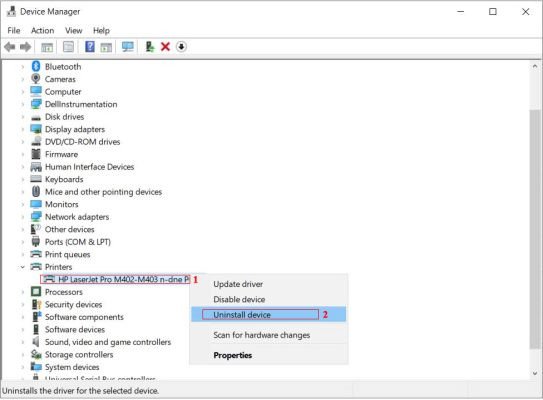
Task: Open the View menu
Action: click(x=73, y=30)
